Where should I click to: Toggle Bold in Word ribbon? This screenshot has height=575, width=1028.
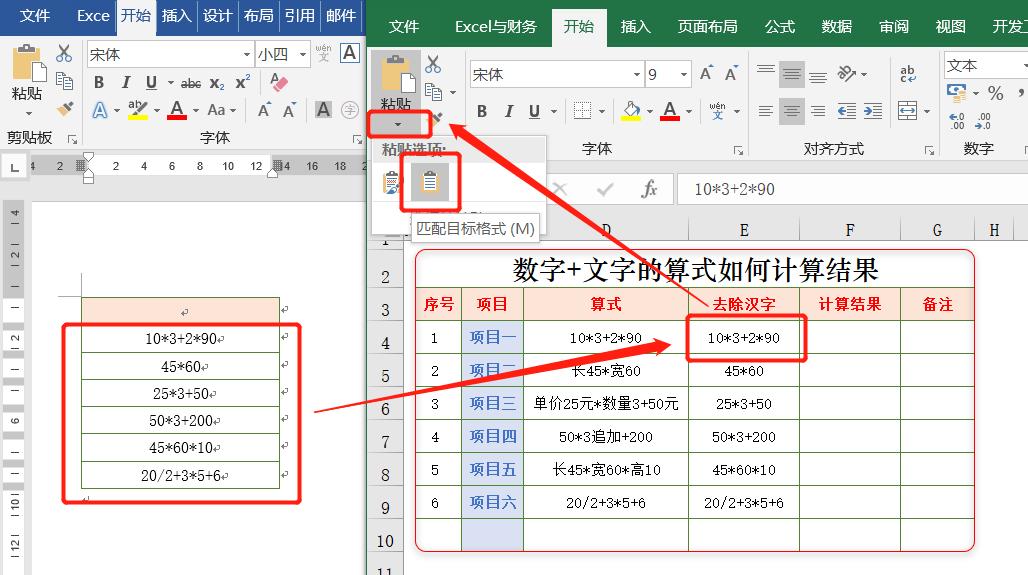[99, 83]
